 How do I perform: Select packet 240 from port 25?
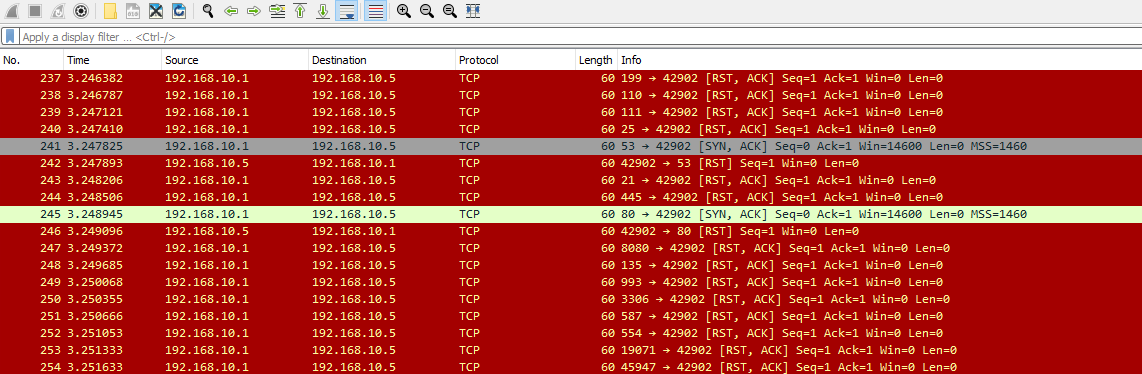[x=571, y=130]
